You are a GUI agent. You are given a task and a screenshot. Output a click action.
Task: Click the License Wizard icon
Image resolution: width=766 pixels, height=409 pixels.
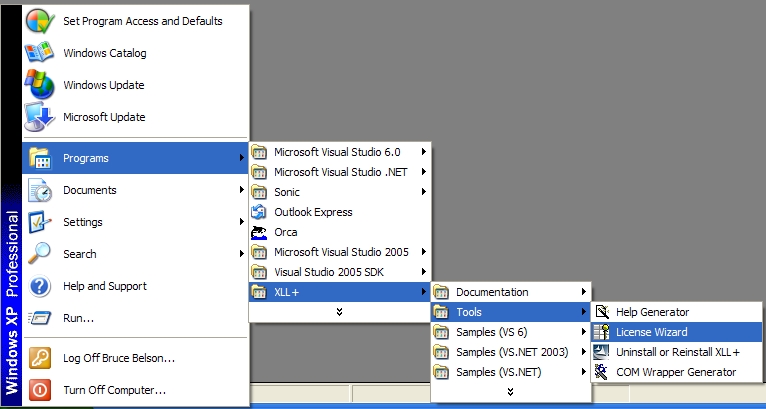click(602, 332)
